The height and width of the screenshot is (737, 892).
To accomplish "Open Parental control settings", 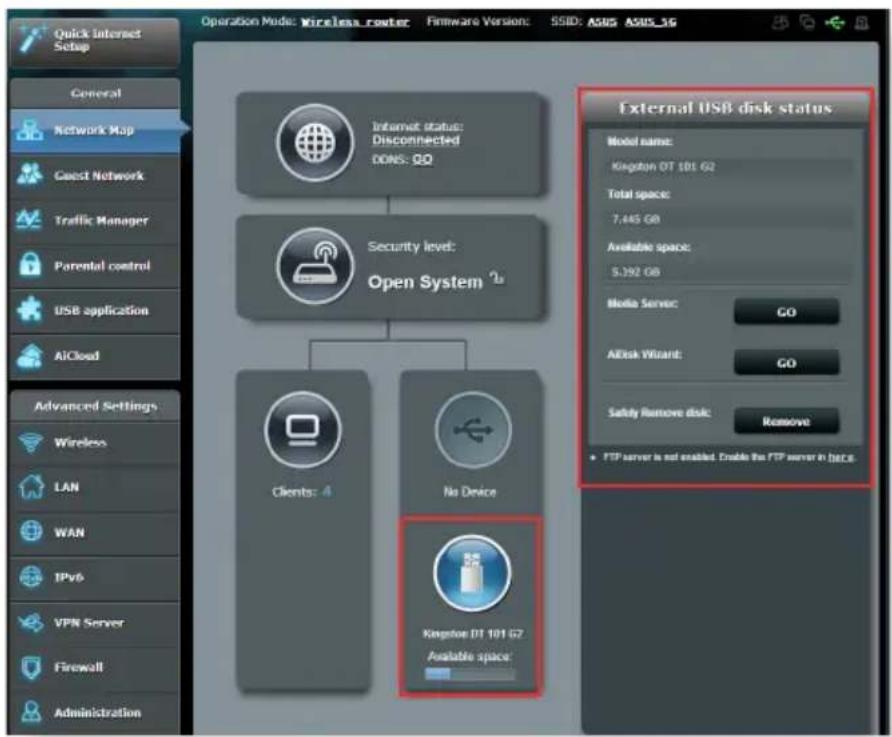I will [96, 266].
